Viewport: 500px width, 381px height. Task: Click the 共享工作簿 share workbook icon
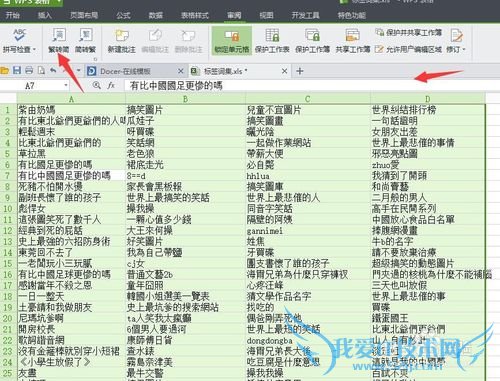(352, 36)
